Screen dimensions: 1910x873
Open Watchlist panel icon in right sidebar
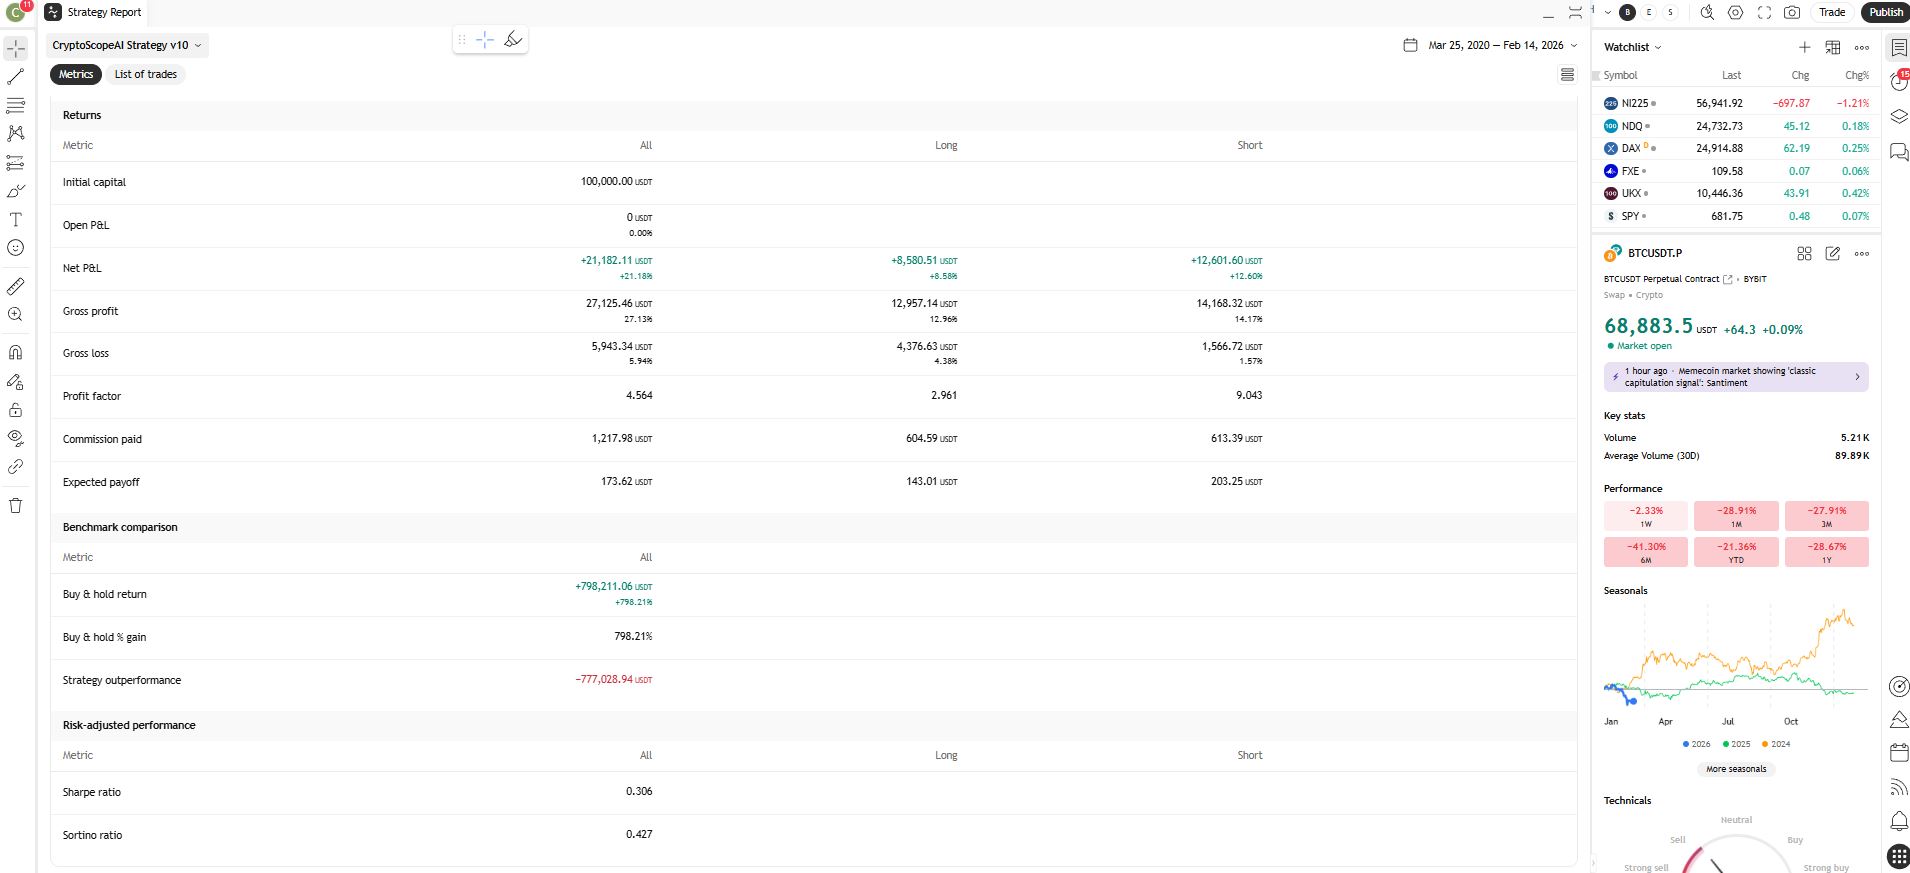(x=1898, y=48)
